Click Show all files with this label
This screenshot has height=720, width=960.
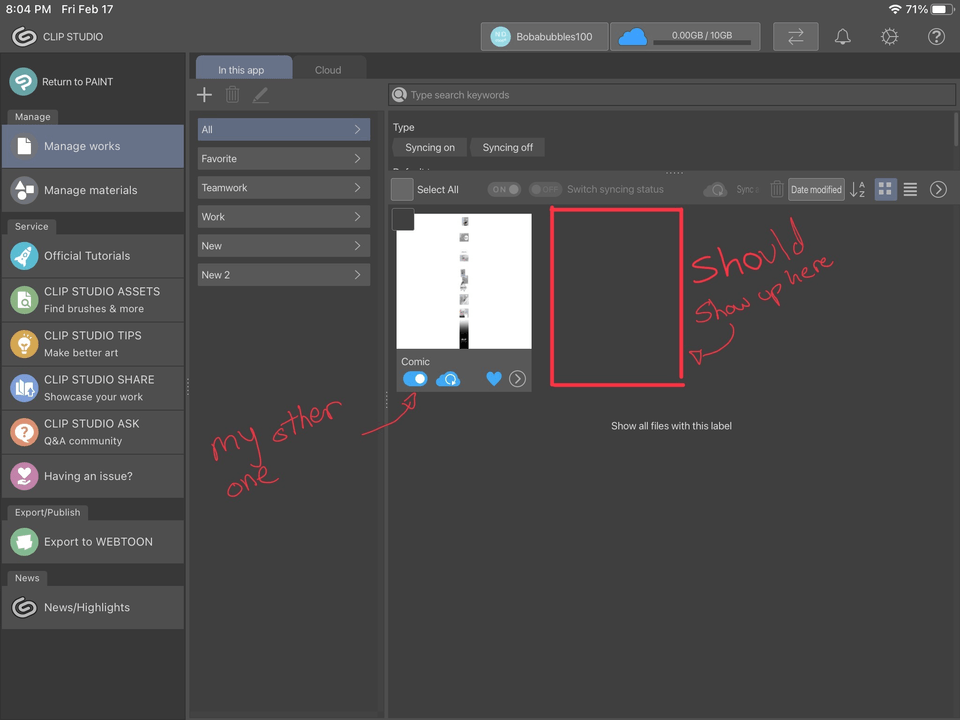pos(671,425)
